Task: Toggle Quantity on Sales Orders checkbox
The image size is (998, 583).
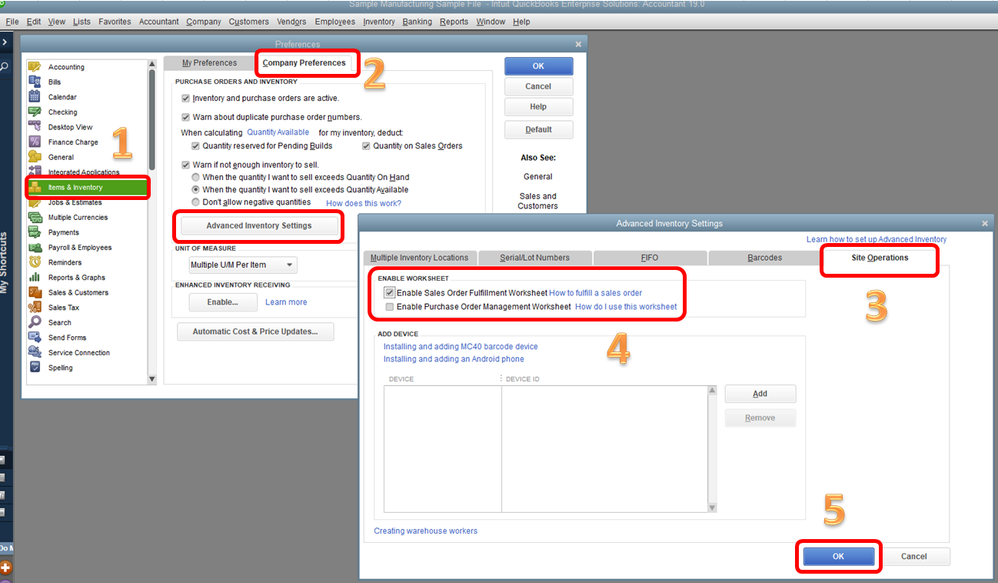Action: click(x=366, y=146)
